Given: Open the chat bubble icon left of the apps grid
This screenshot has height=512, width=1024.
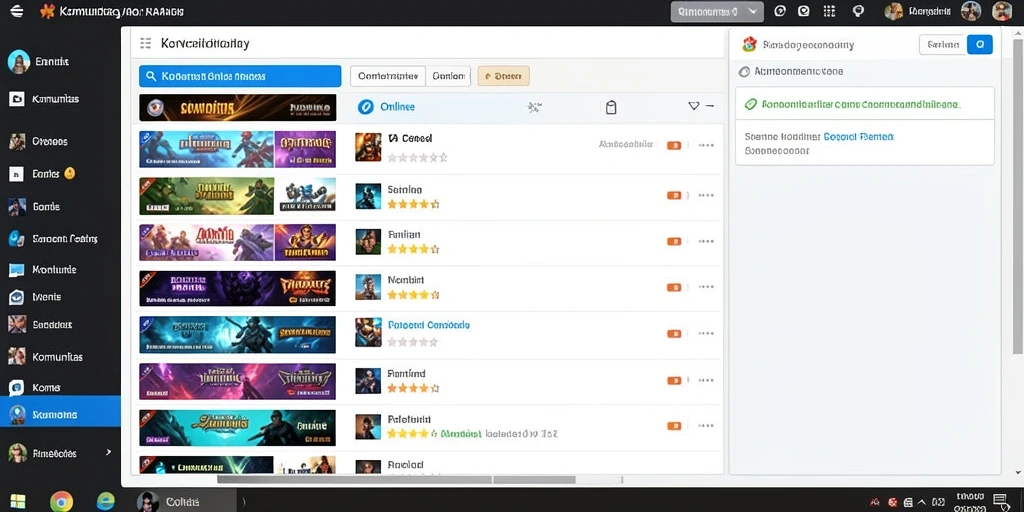Looking at the screenshot, I should click(x=804, y=11).
